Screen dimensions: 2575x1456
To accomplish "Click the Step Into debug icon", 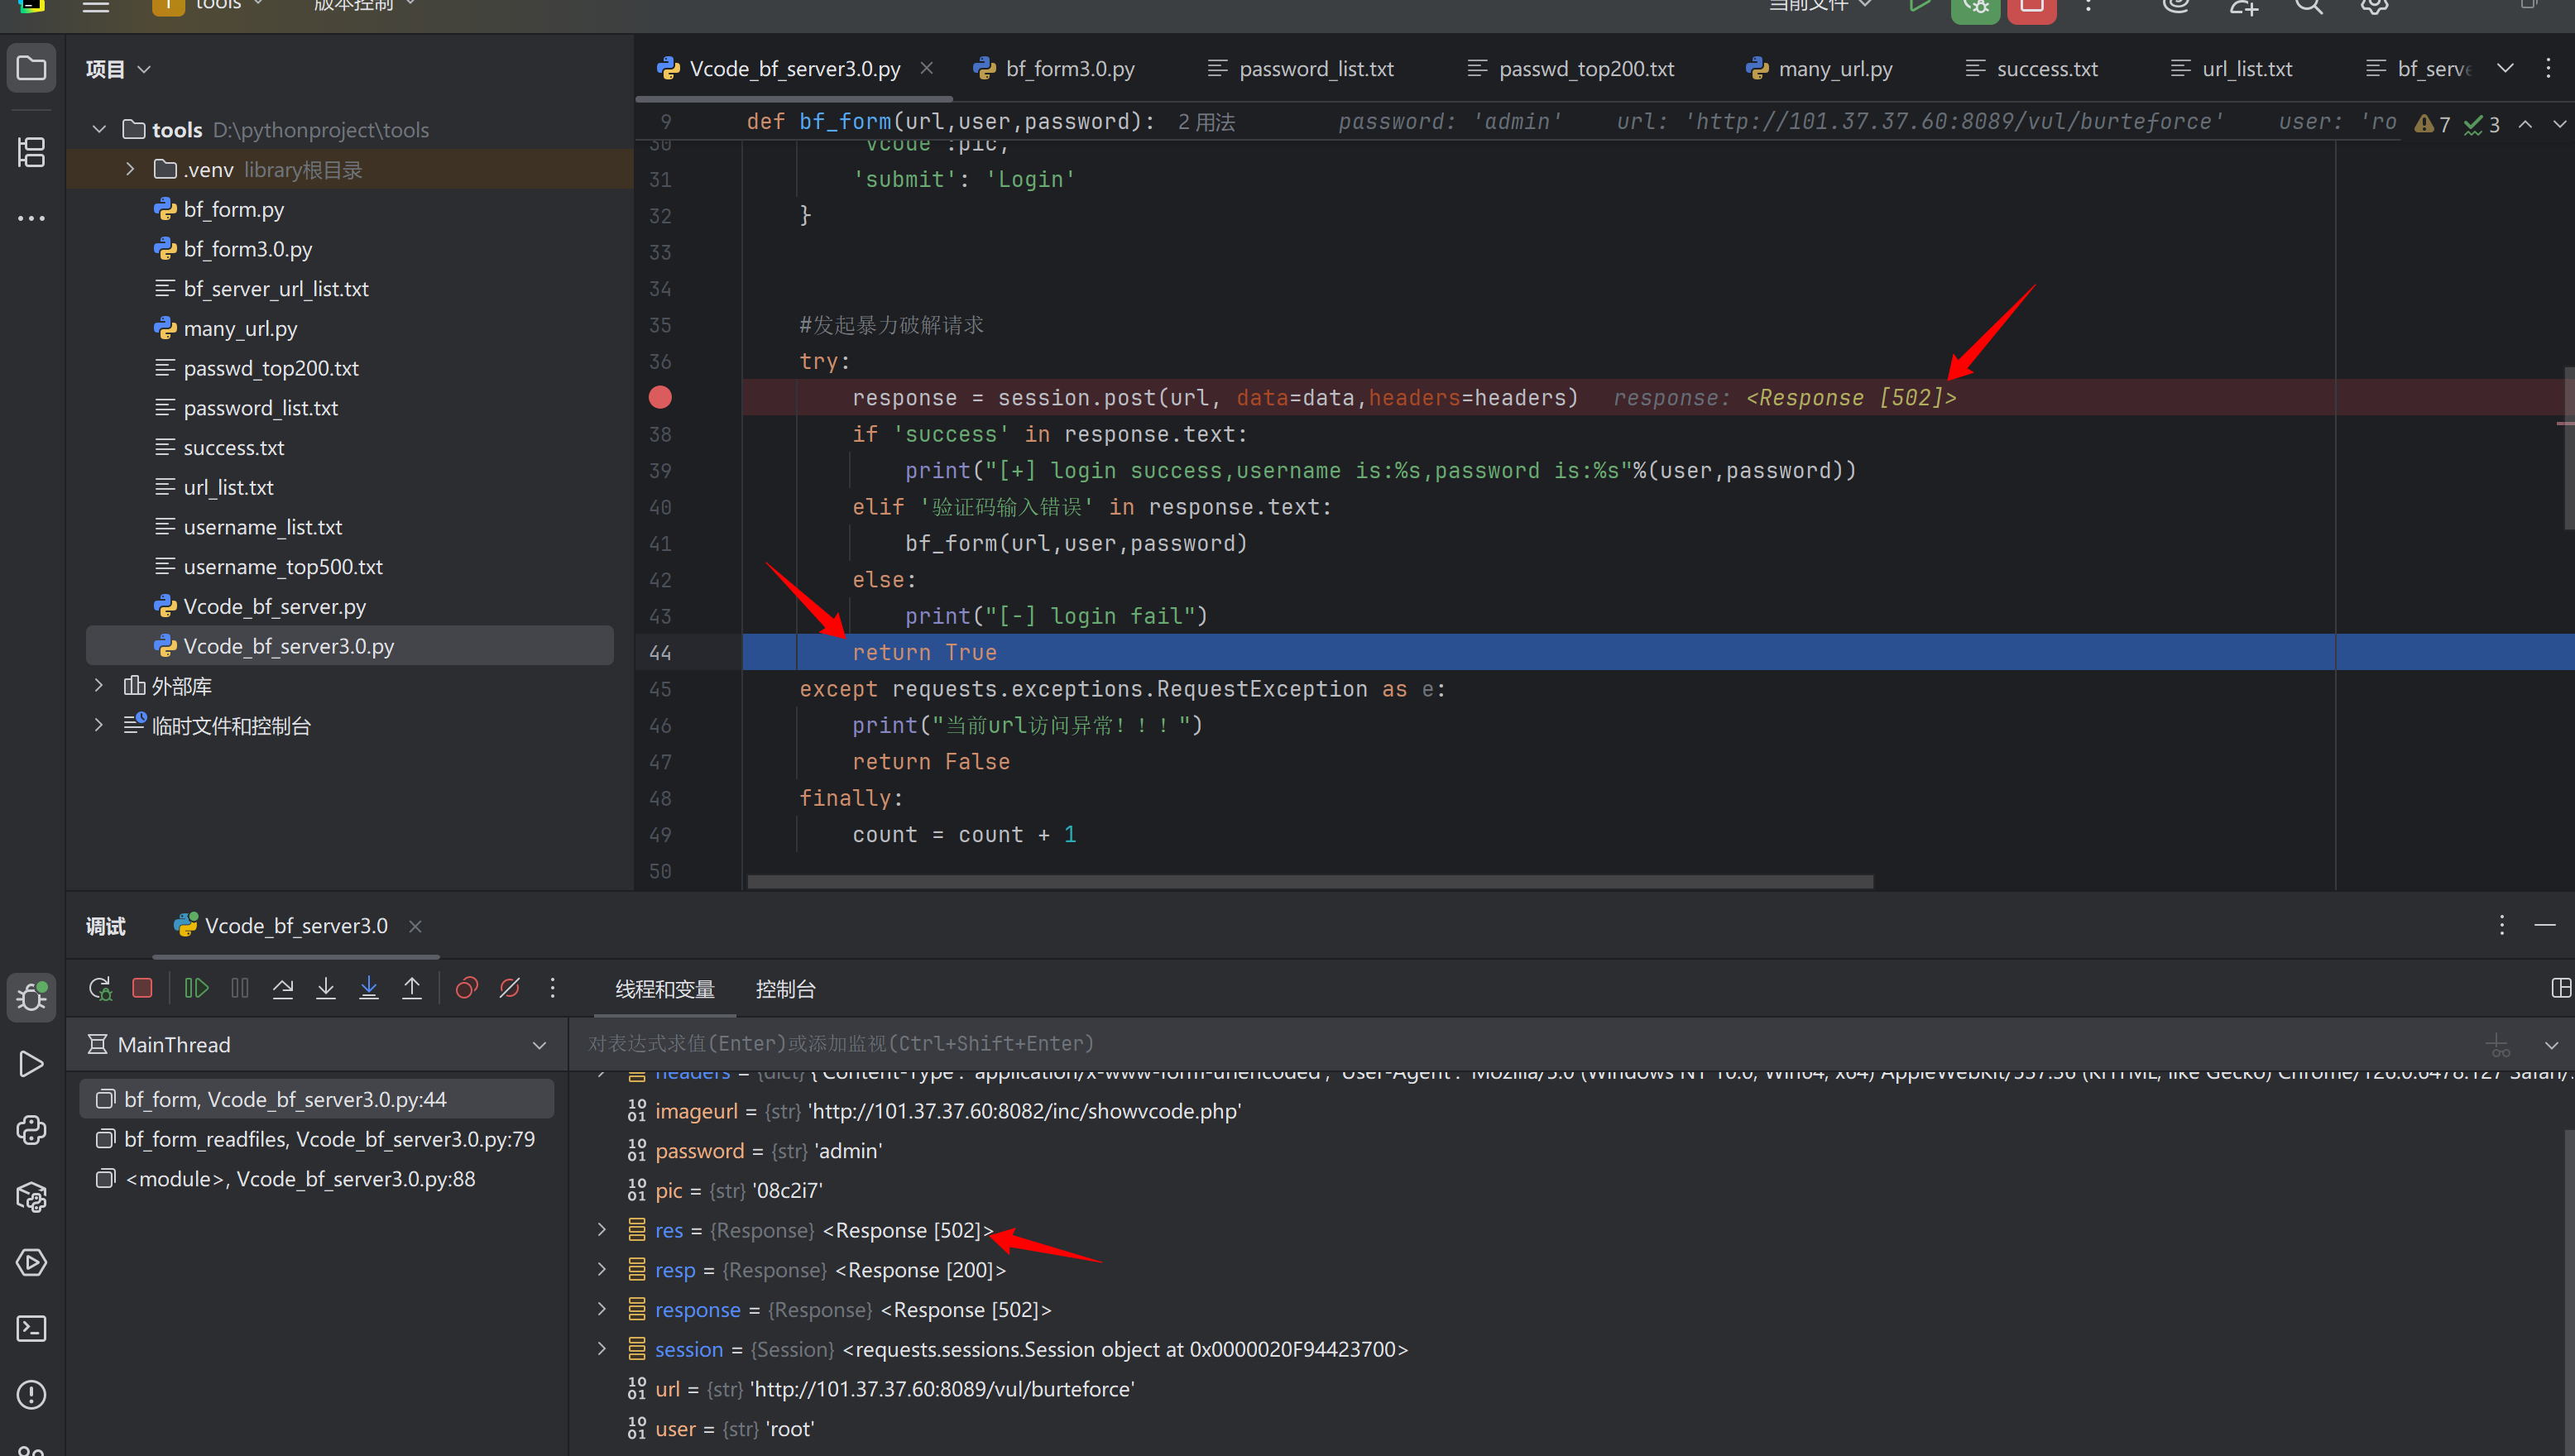I will coord(326,989).
